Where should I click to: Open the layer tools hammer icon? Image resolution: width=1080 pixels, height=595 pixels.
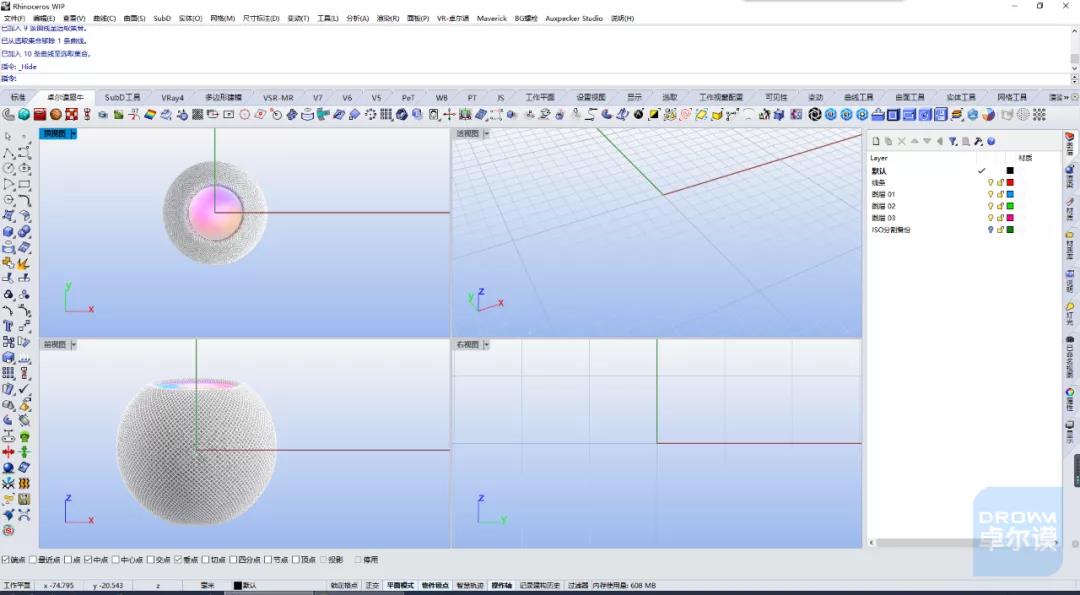coord(978,141)
